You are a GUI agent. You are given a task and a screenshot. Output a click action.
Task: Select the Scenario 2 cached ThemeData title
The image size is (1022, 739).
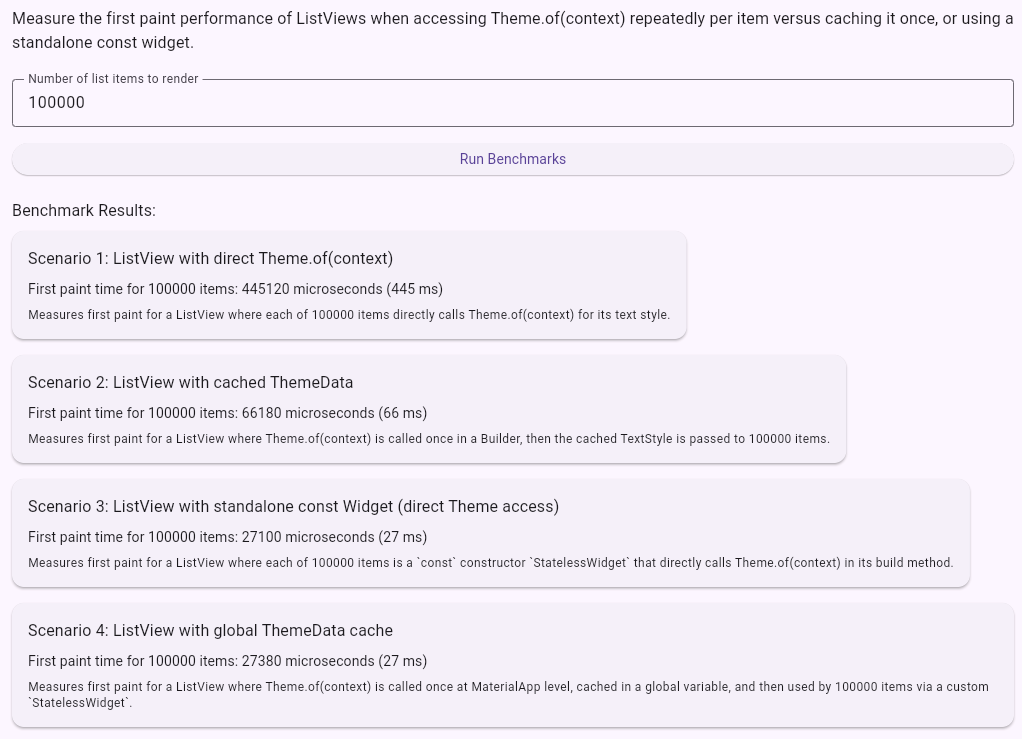pyautogui.click(x=190, y=383)
